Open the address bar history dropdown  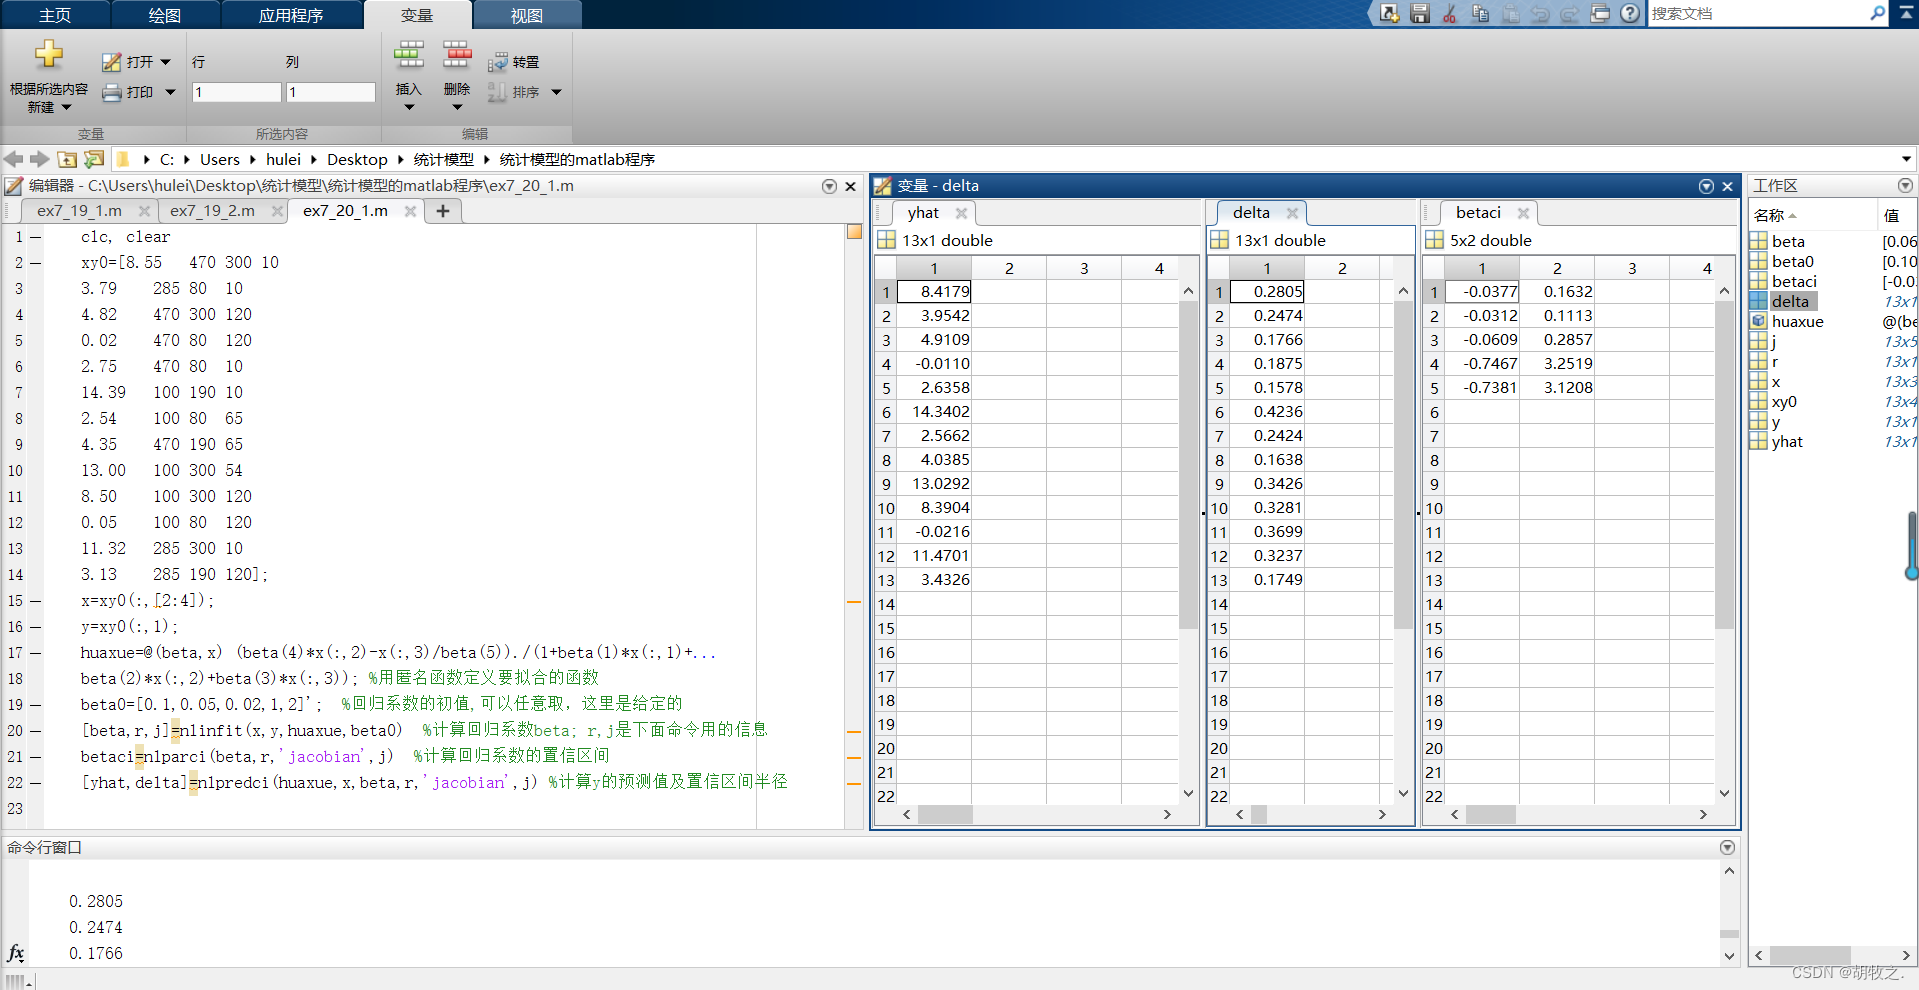pos(1906,159)
